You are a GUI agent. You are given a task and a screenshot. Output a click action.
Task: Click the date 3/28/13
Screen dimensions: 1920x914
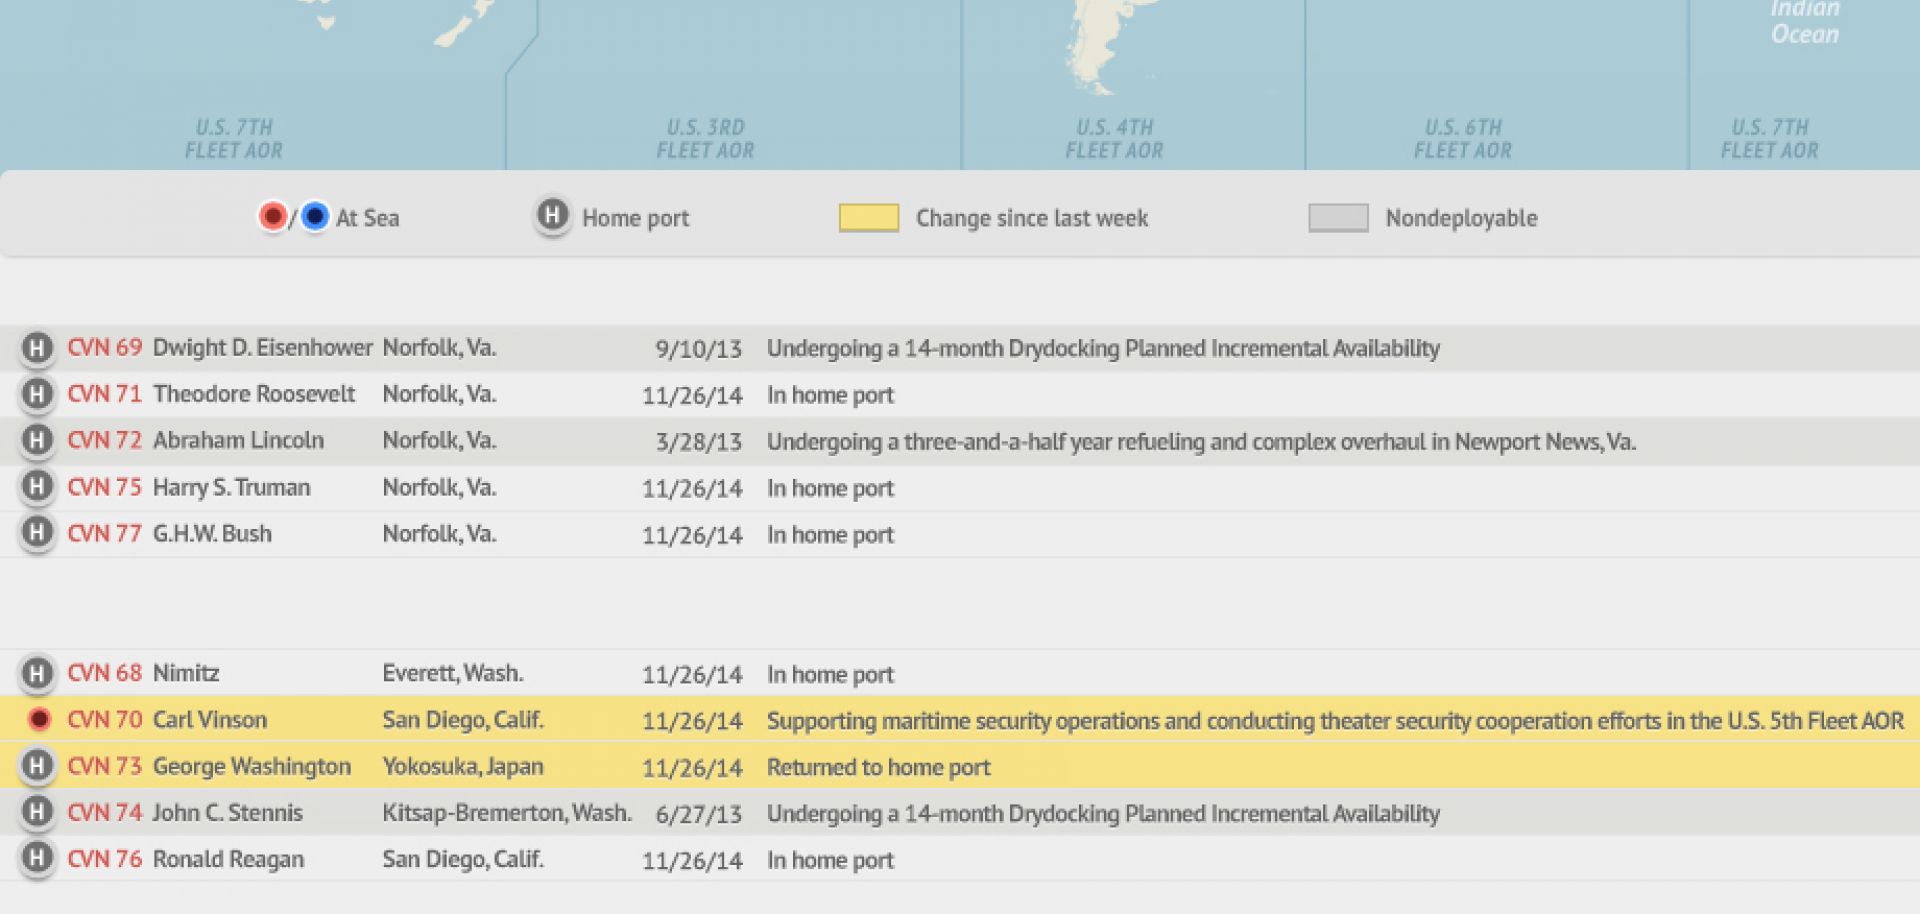[x=698, y=442]
